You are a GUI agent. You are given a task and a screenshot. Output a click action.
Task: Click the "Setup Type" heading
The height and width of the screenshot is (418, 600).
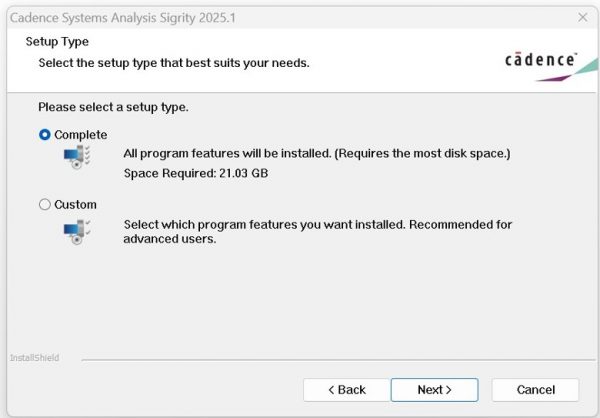(x=57, y=41)
